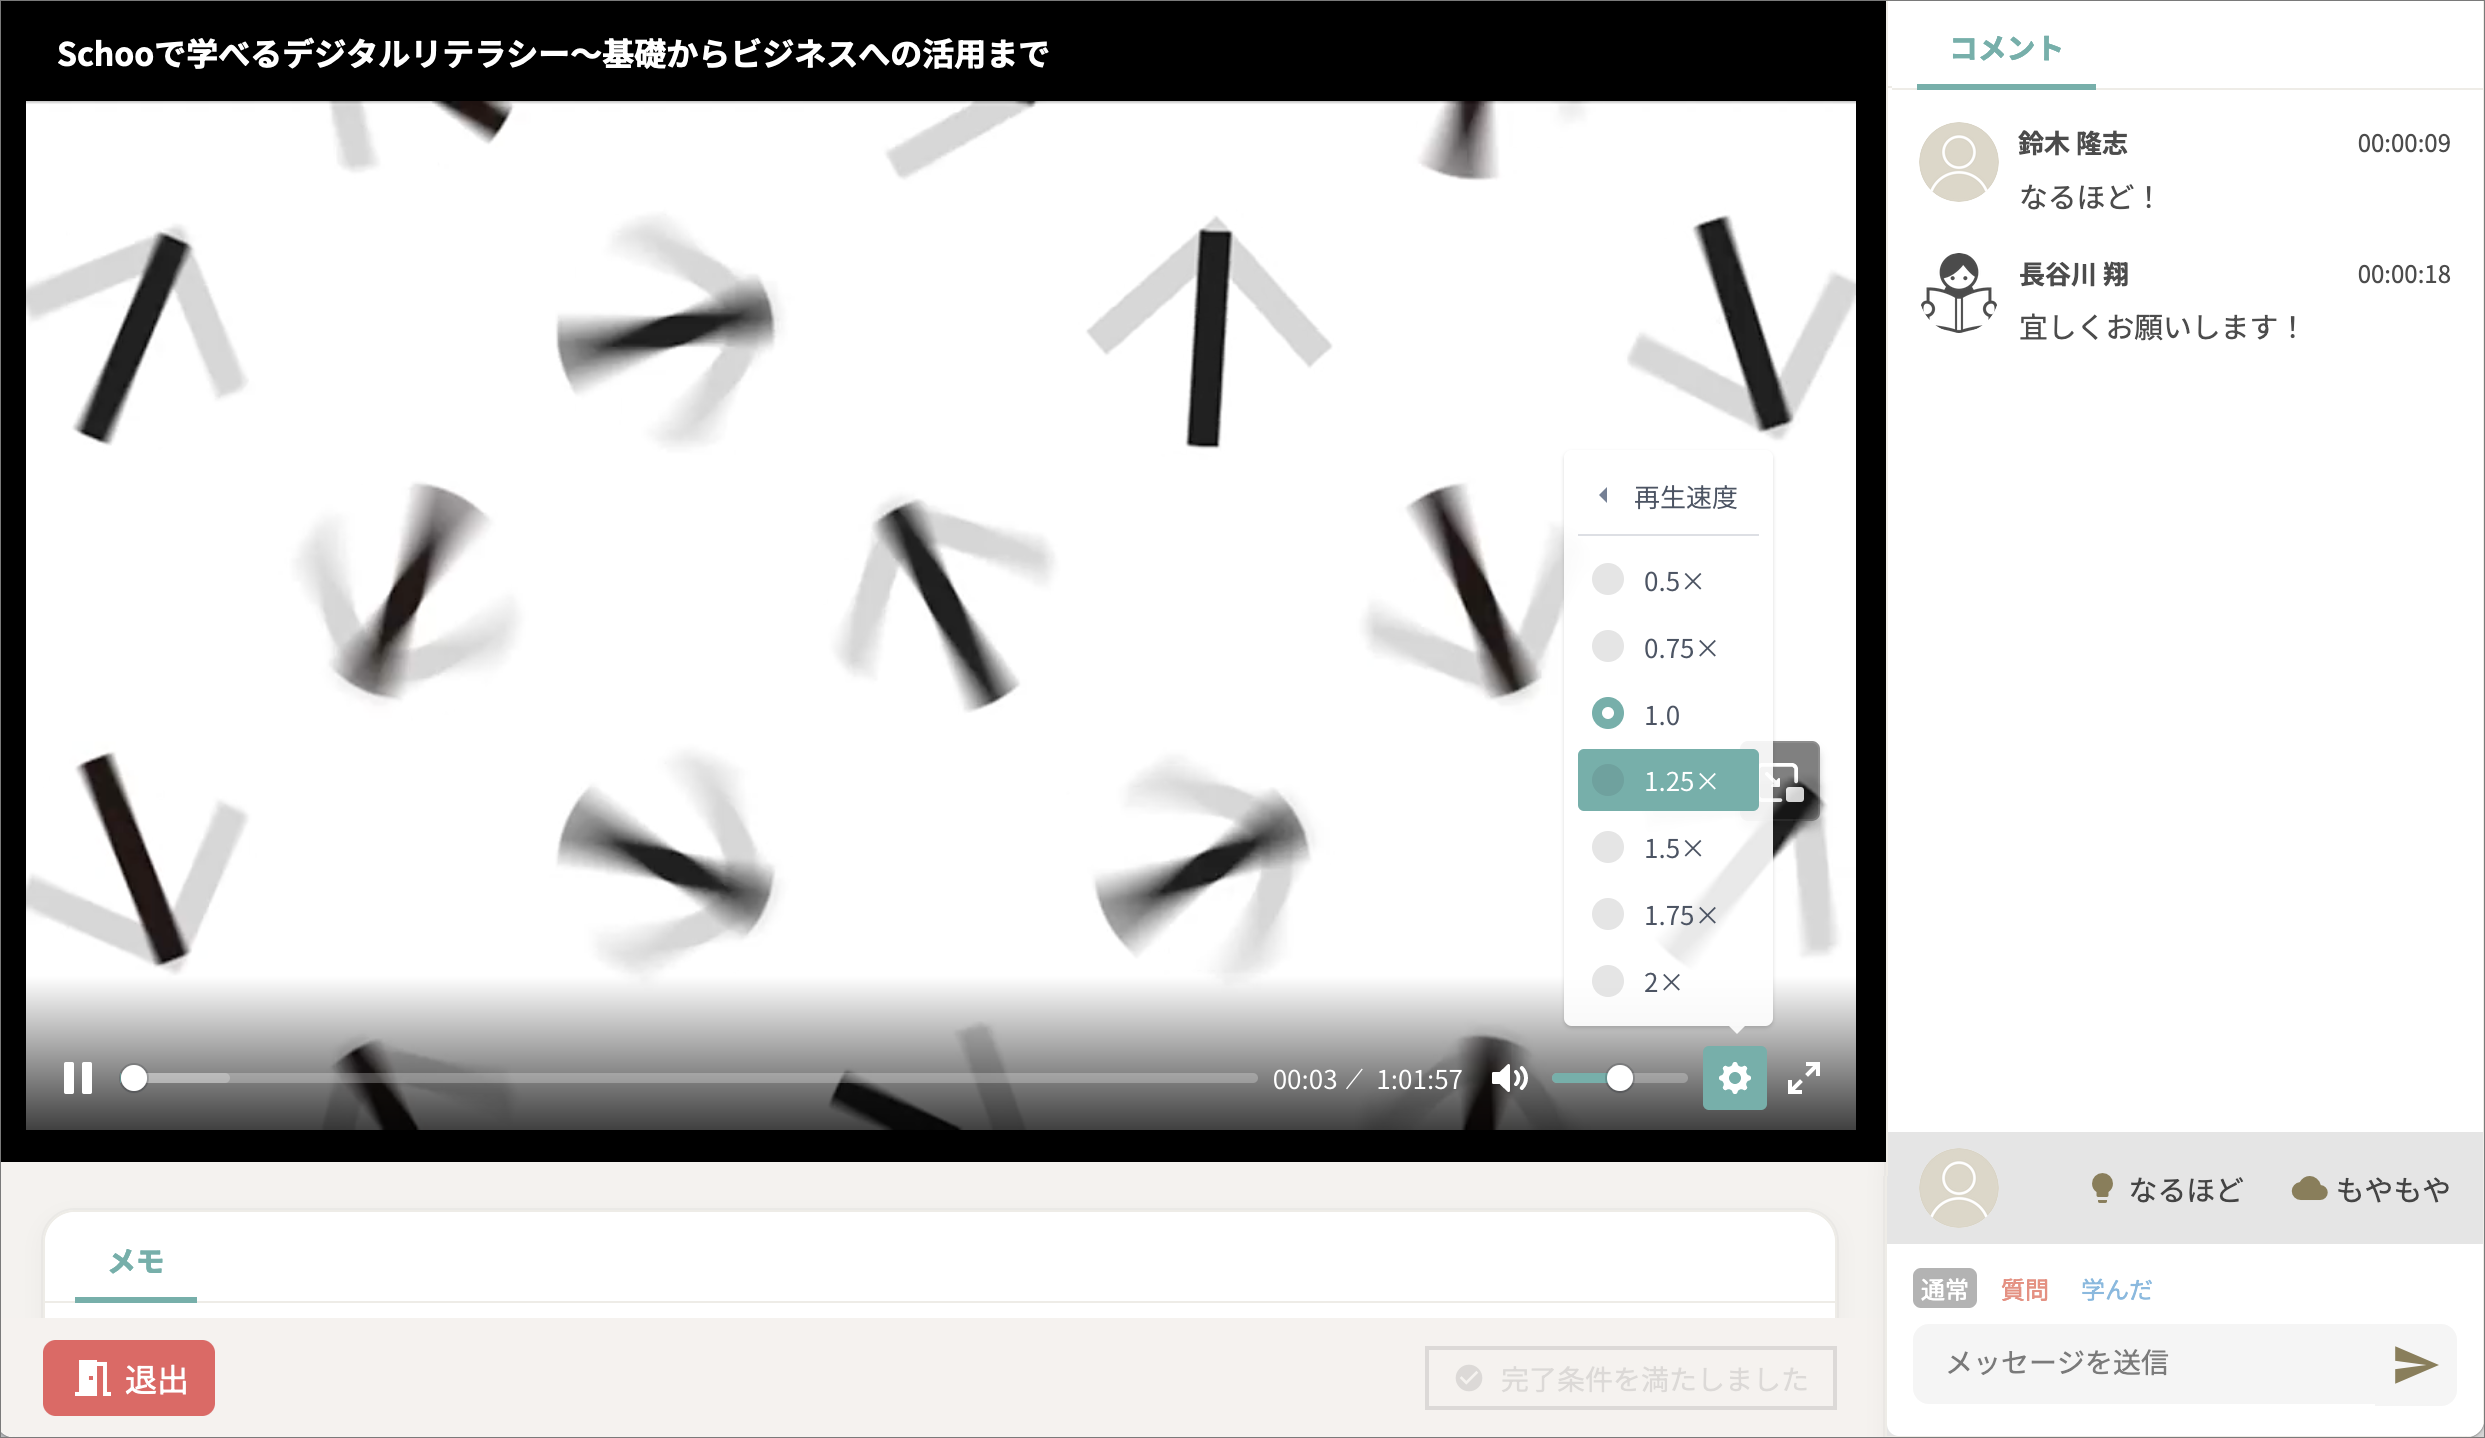Adjust the volume slider handle
The height and width of the screenshot is (1438, 2485).
(1620, 1078)
